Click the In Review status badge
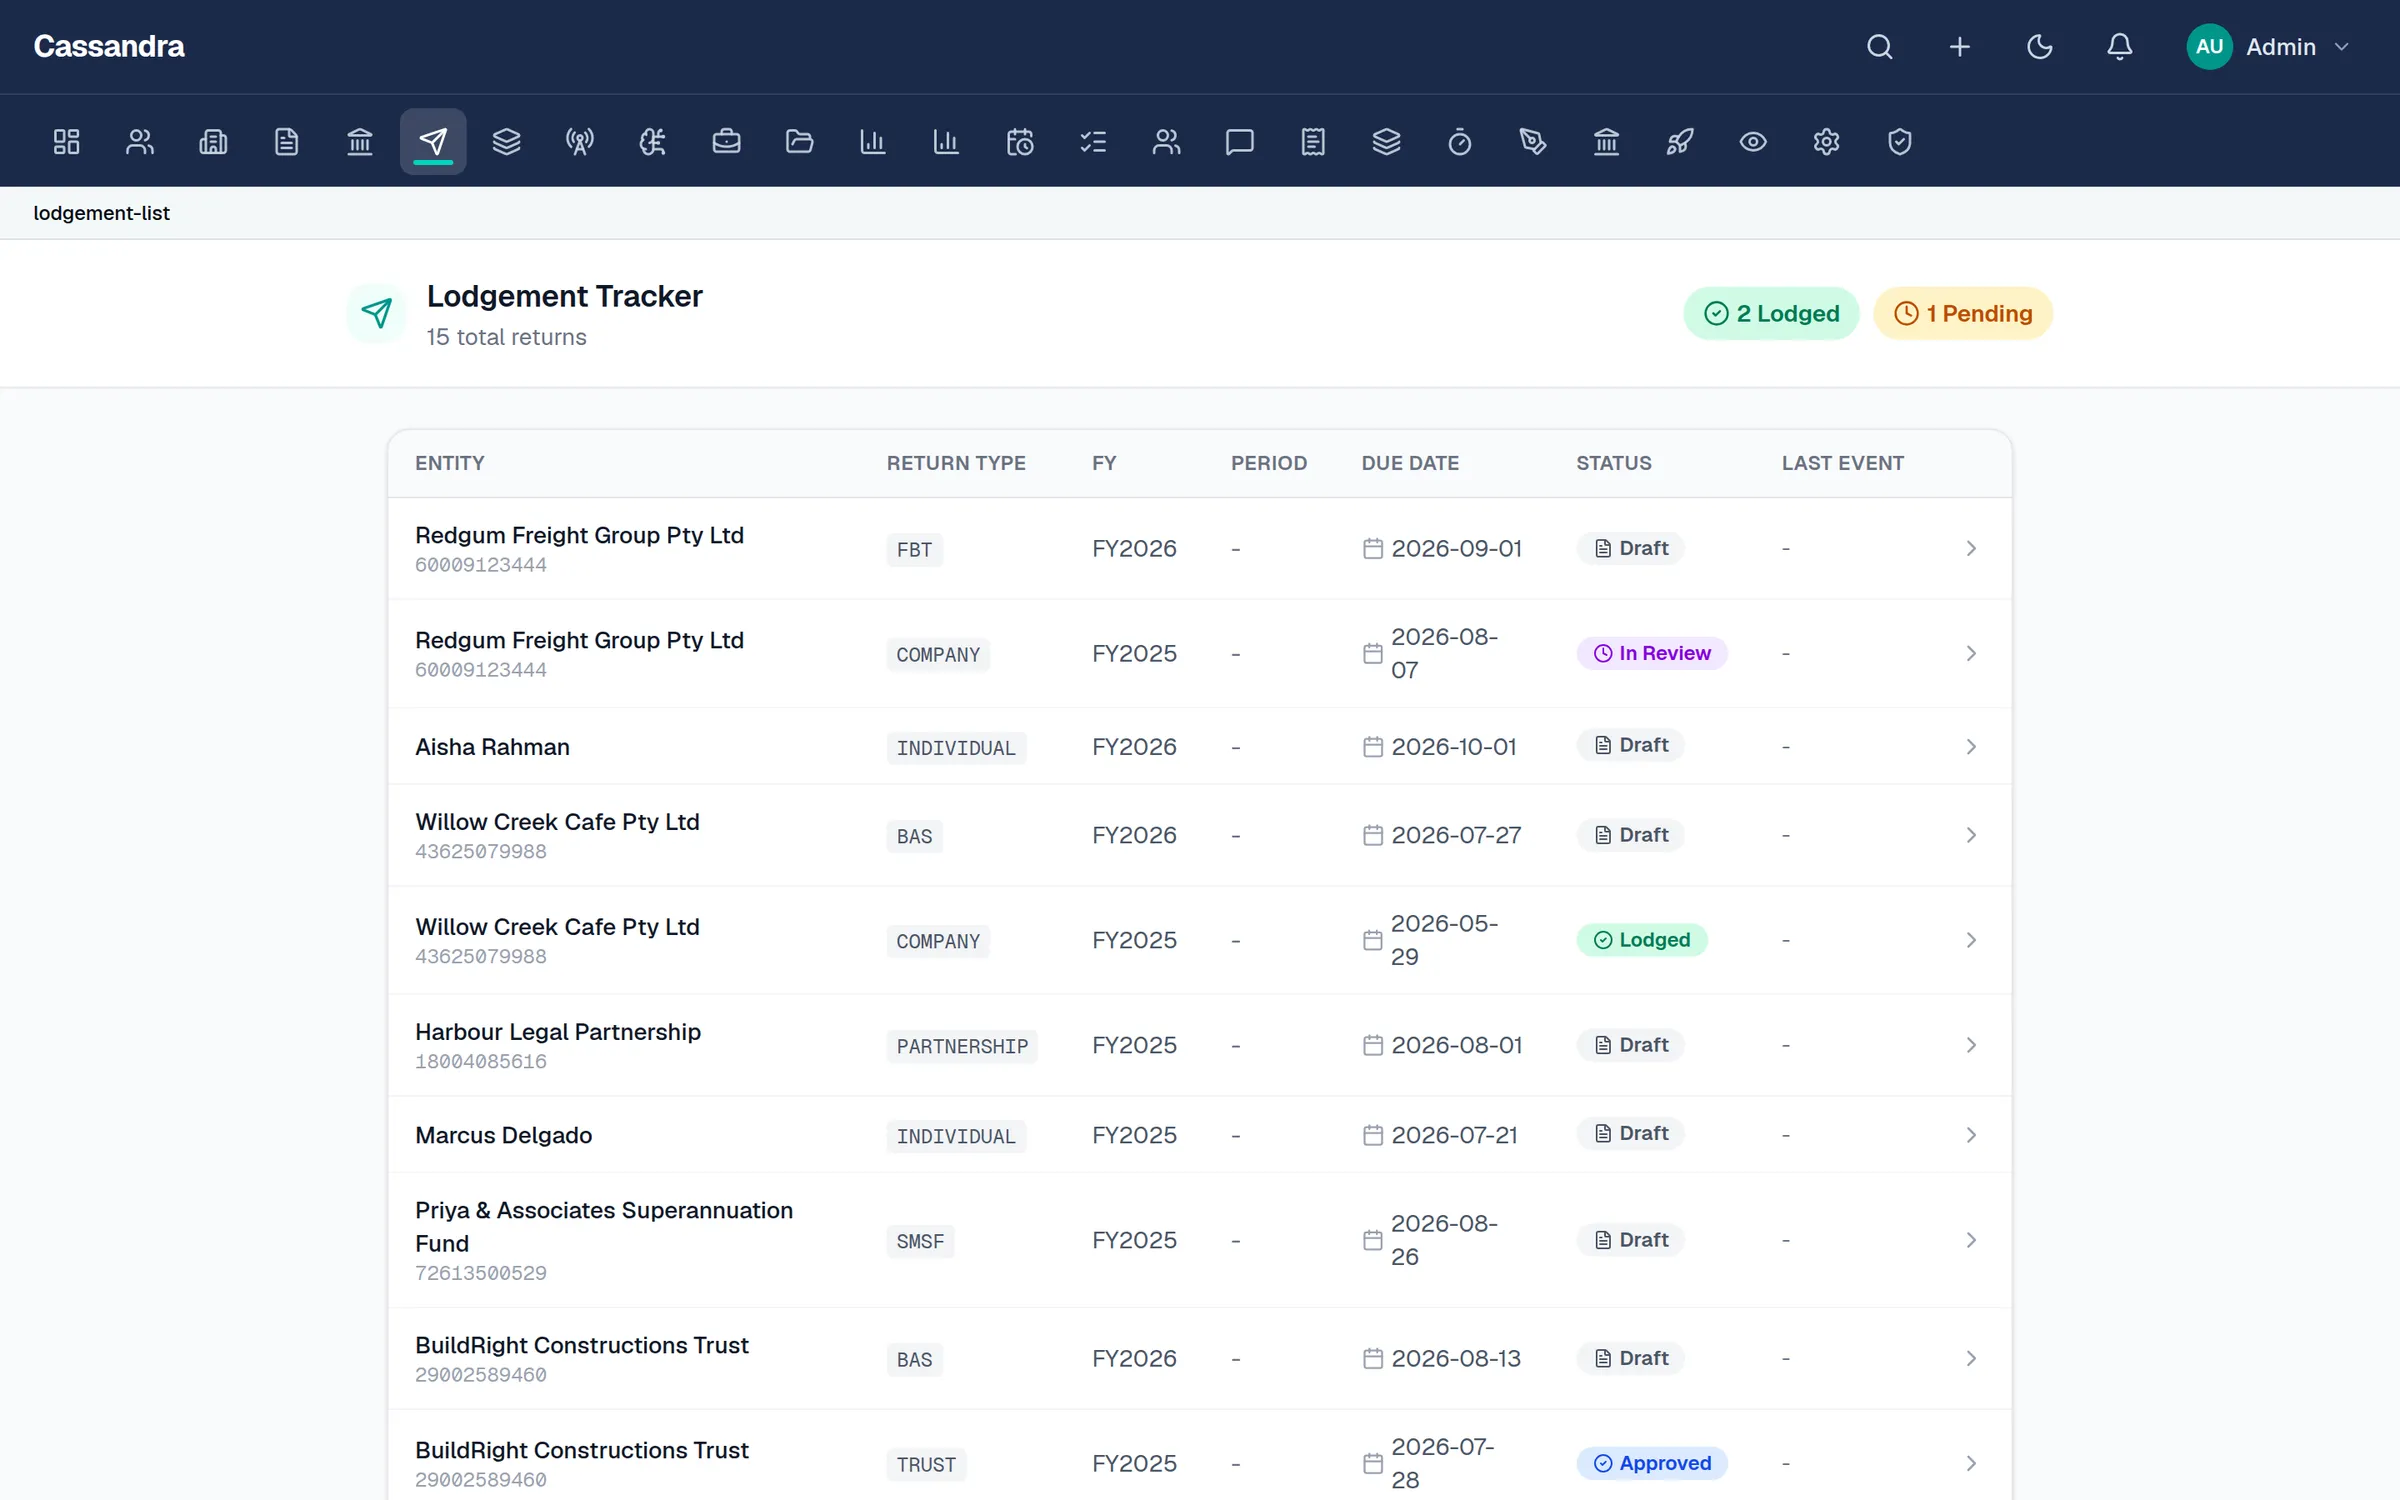This screenshot has width=2400, height=1500. [x=1652, y=653]
